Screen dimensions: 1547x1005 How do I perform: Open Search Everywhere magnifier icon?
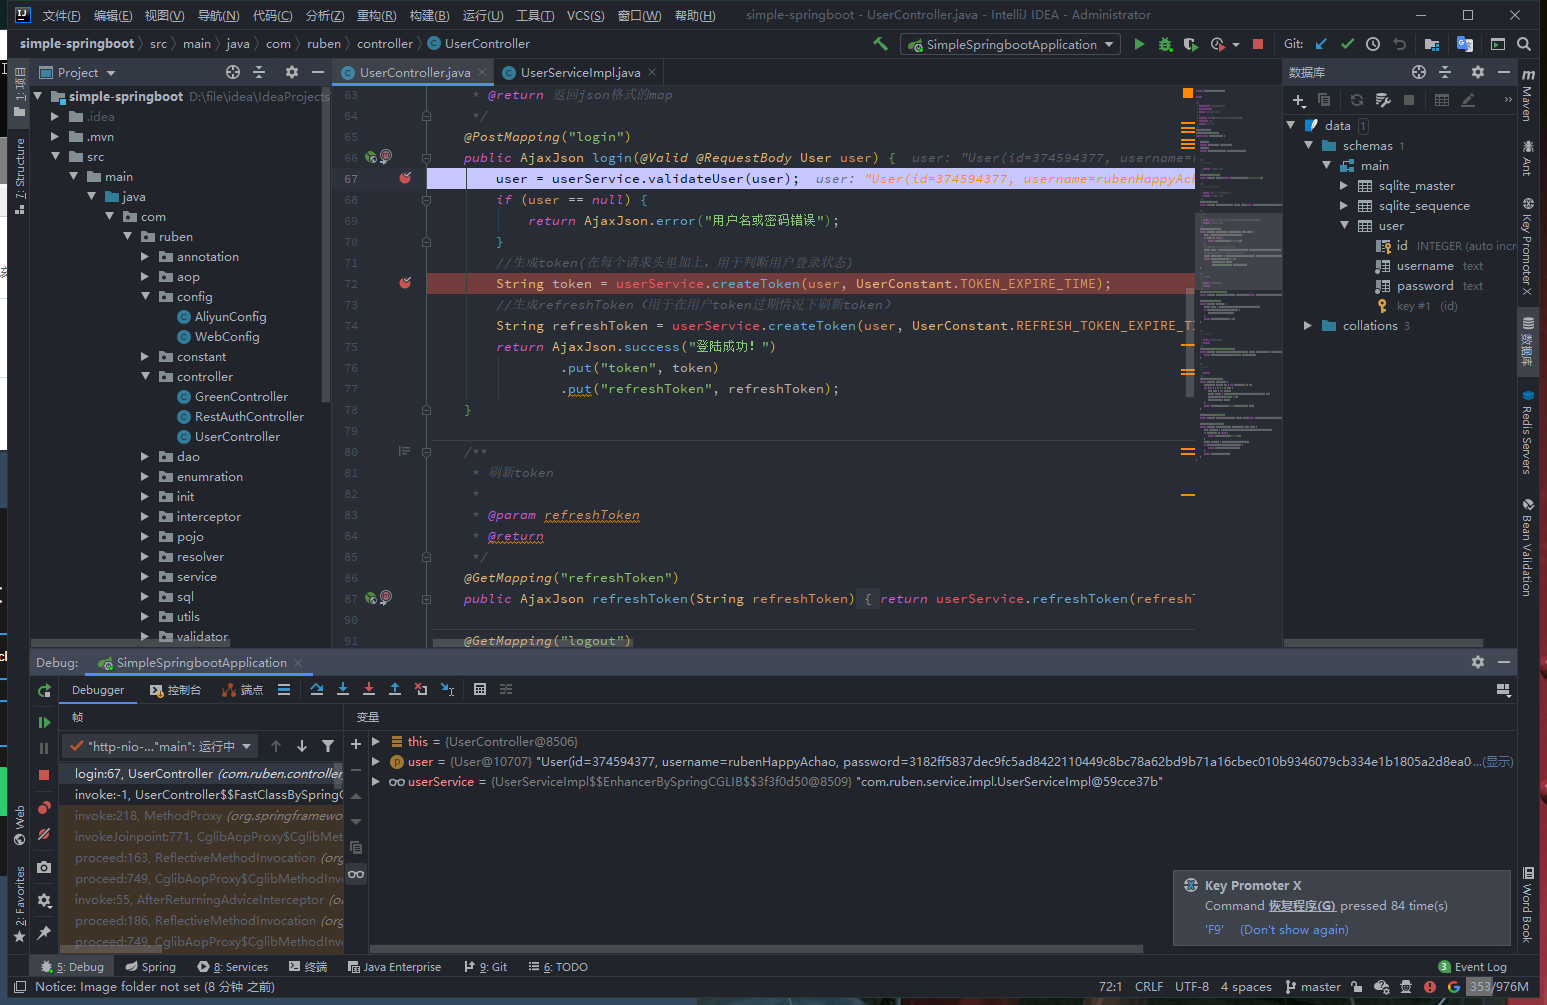(1523, 44)
